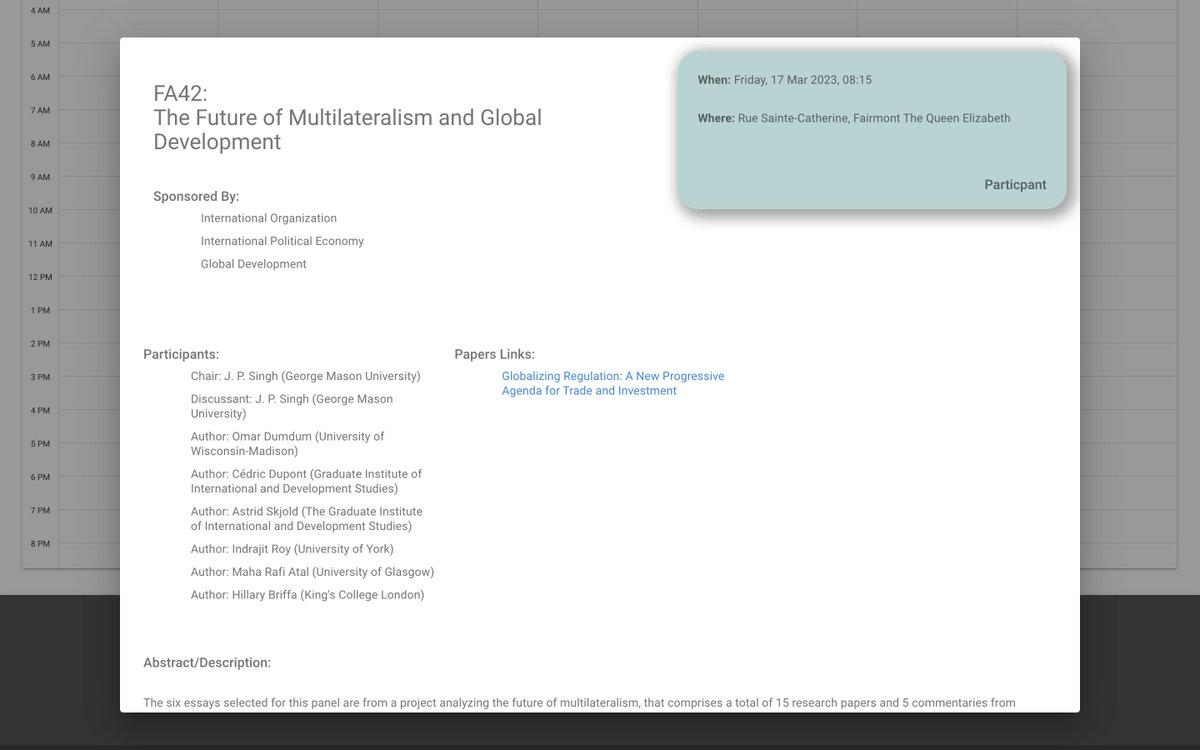Viewport: 1200px width, 750px height.
Task: Click the International Political Economy sponsor tag
Action: (x=282, y=240)
